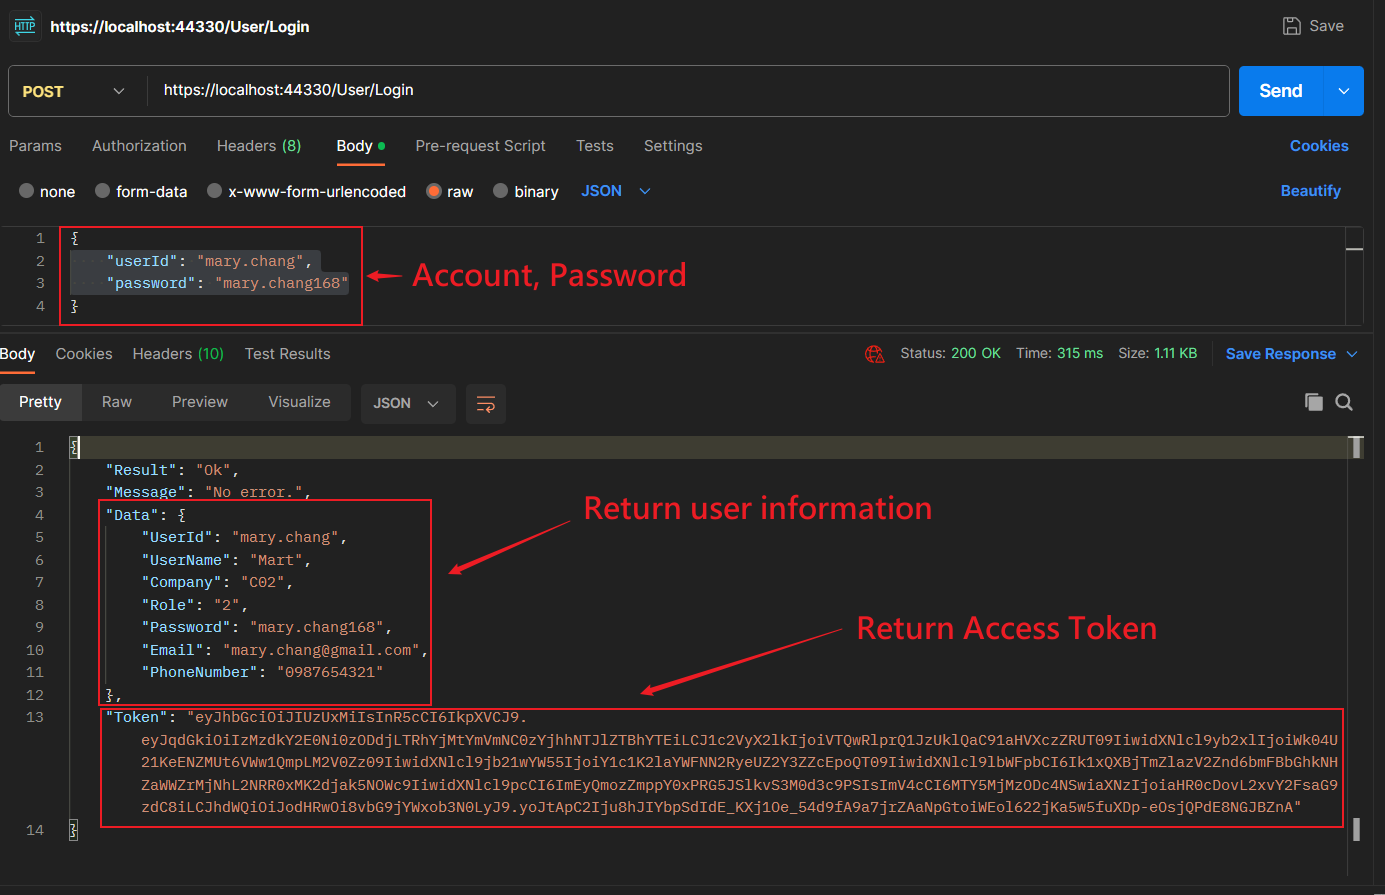Viewport: 1385px width, 895px height.
Task: Open the response Headers (10) tab
Action: [x=177, y=353]
